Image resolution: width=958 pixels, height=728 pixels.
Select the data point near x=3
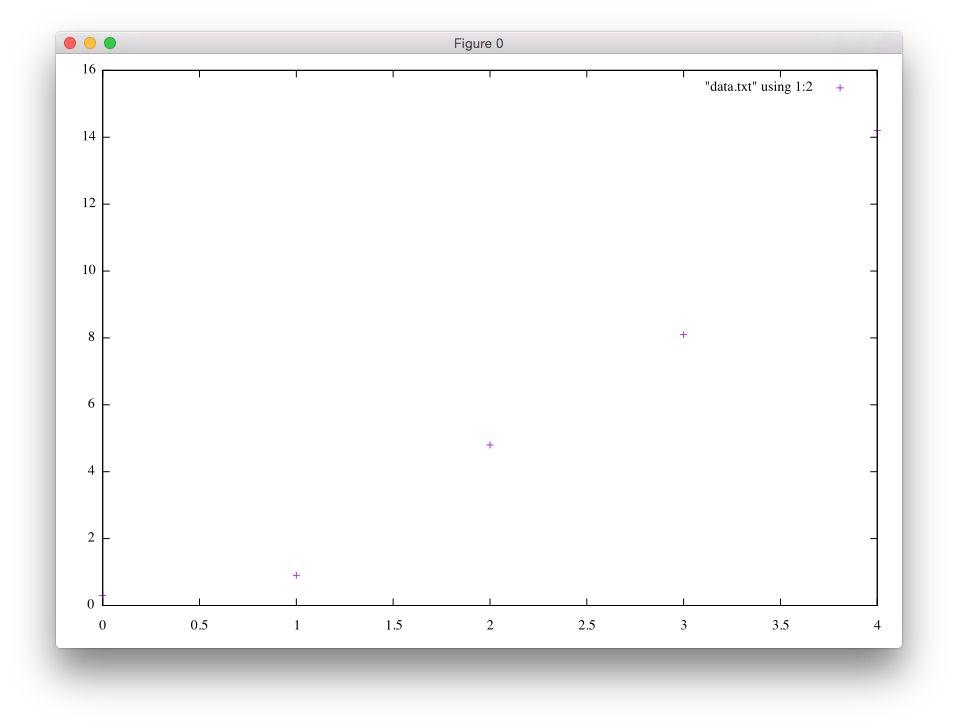point(683,334)
